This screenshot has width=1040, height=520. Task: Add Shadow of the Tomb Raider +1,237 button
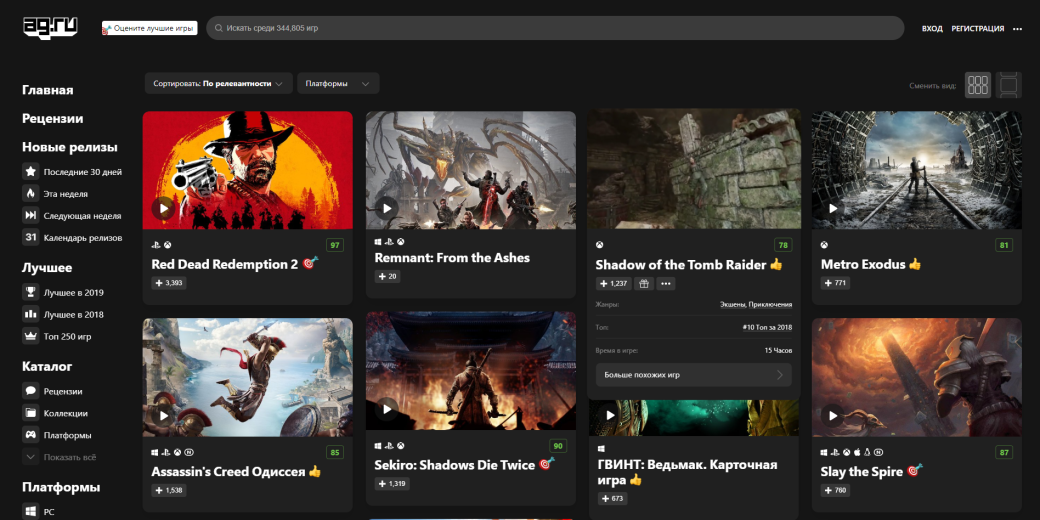pyautogui.click(x=614, y=284)
